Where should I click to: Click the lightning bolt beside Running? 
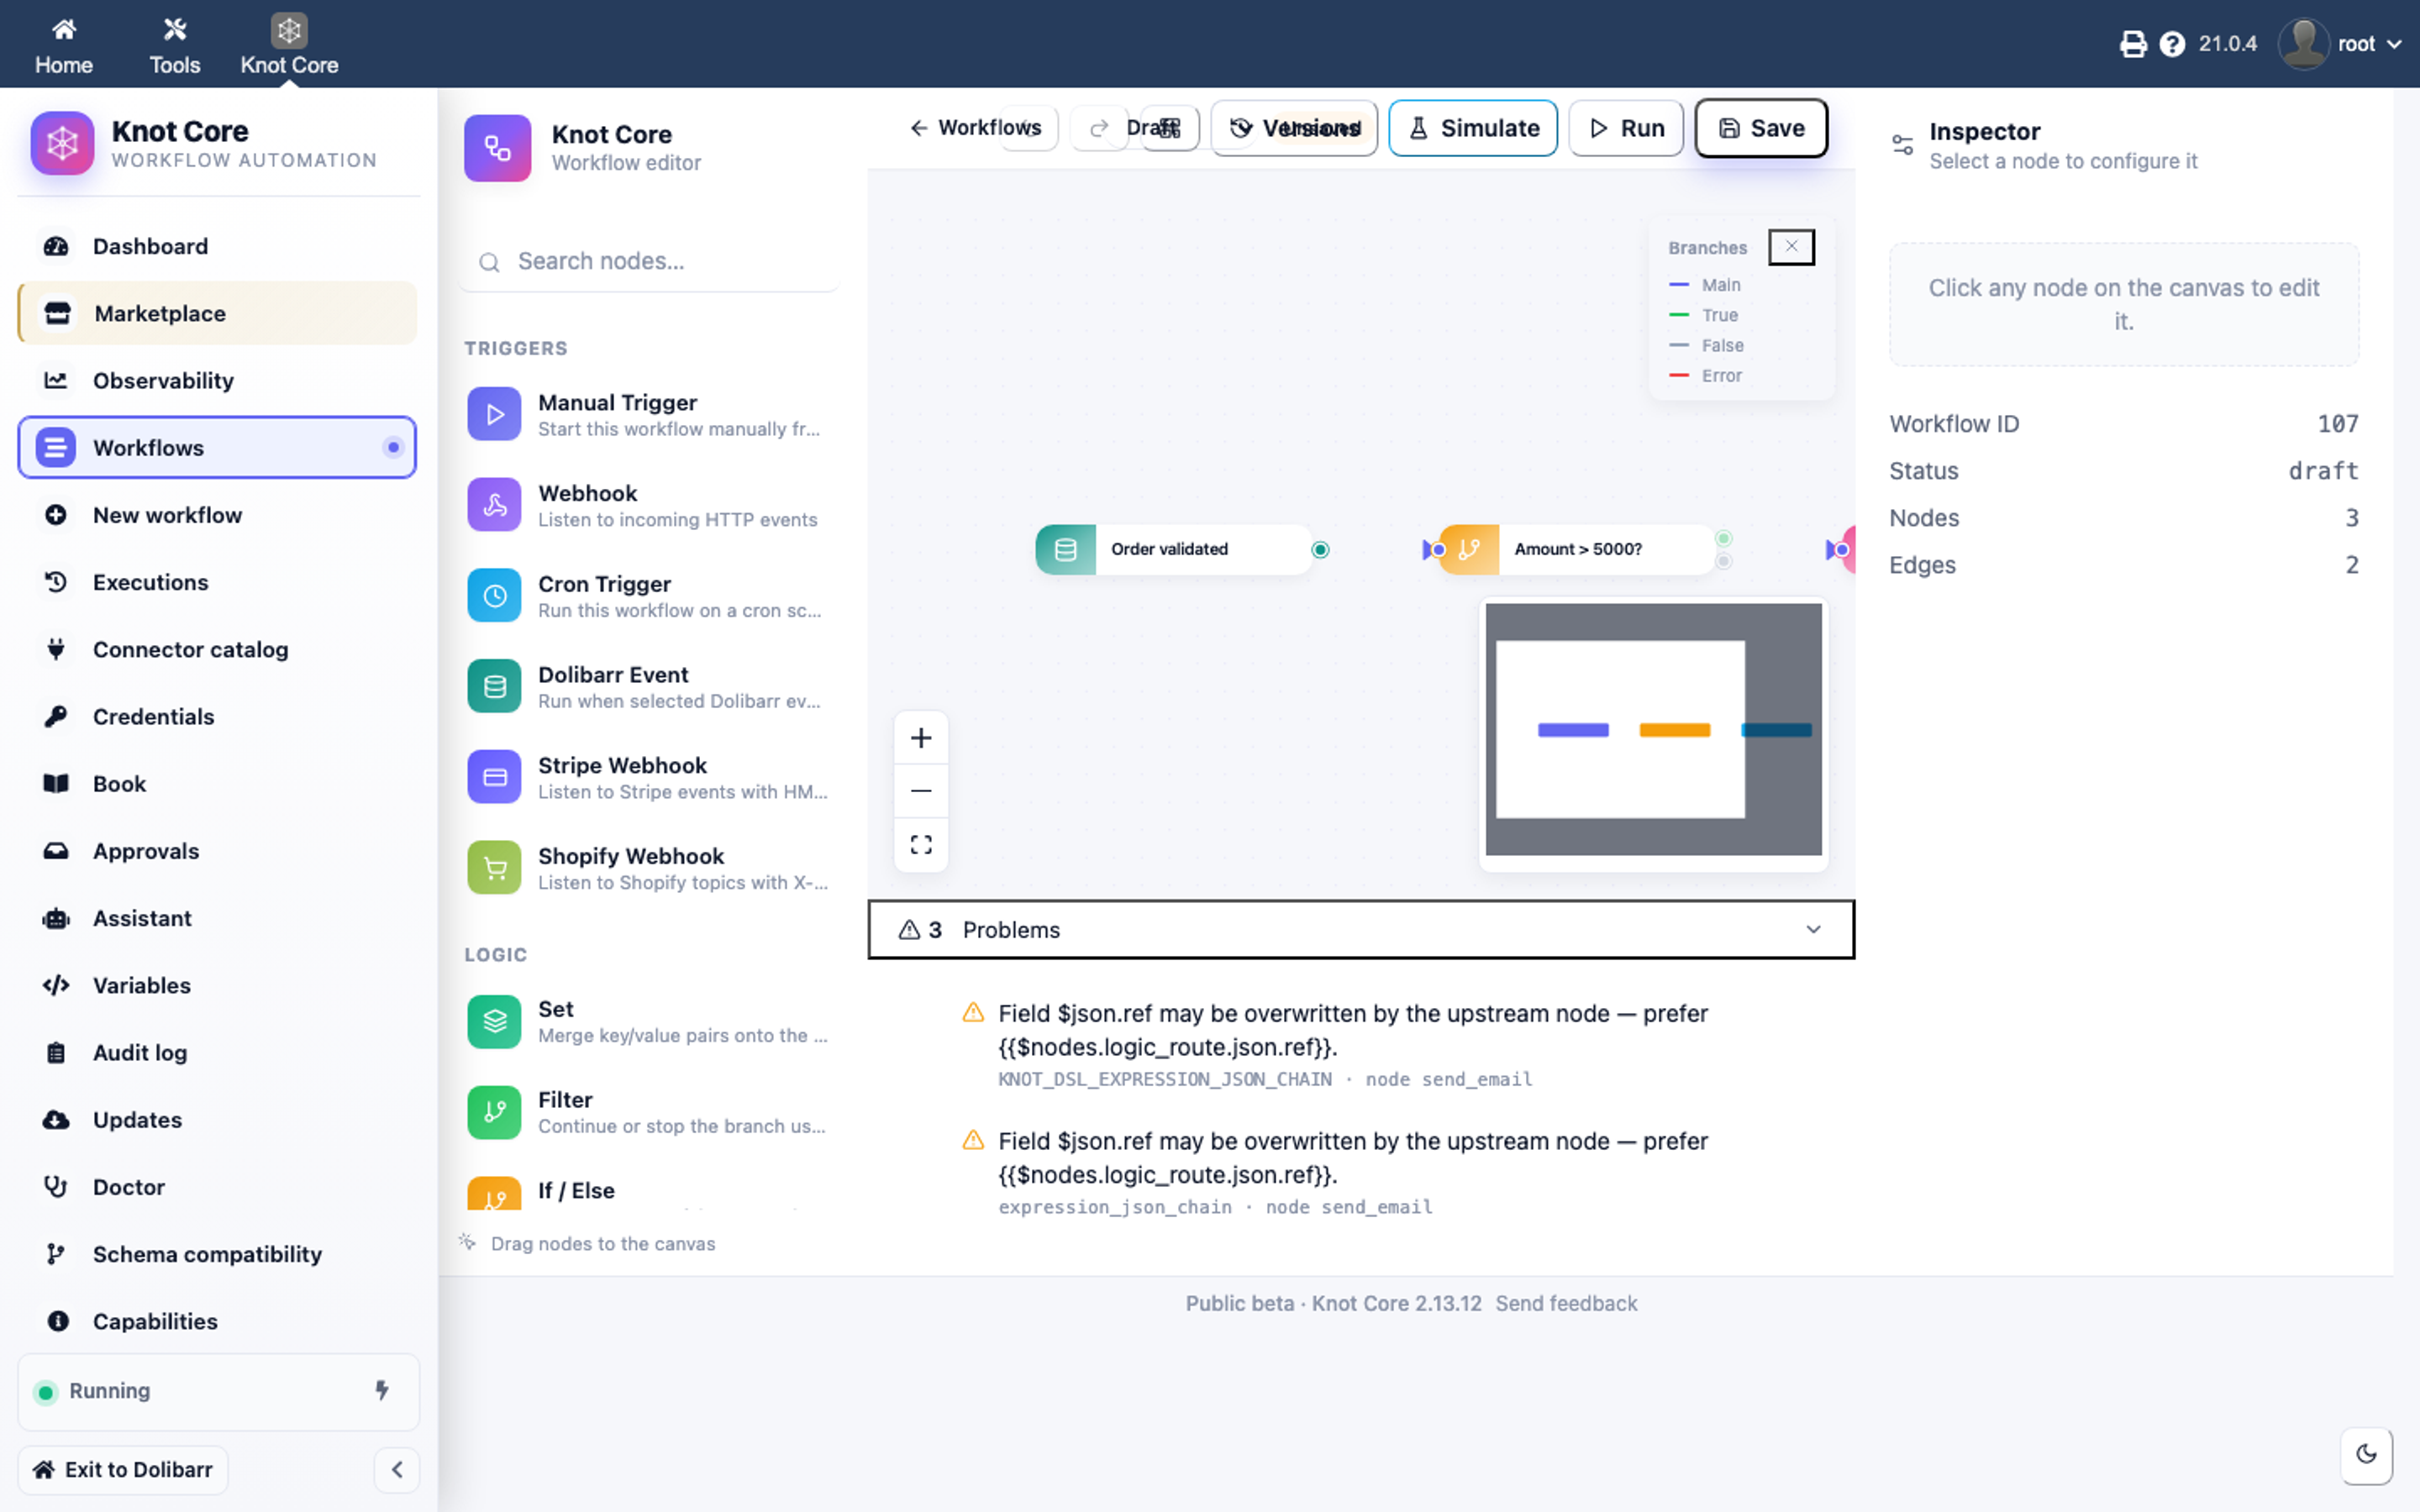[382, 1390]
